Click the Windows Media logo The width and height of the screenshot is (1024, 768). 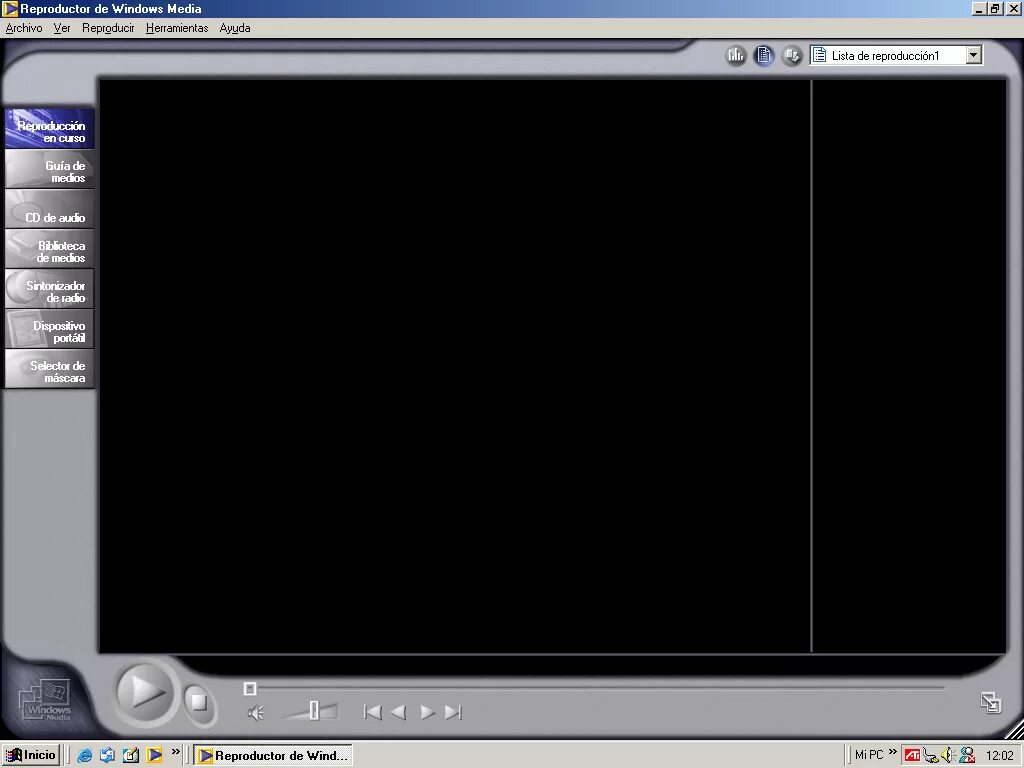pyautogui.click(x=46, y=701)
